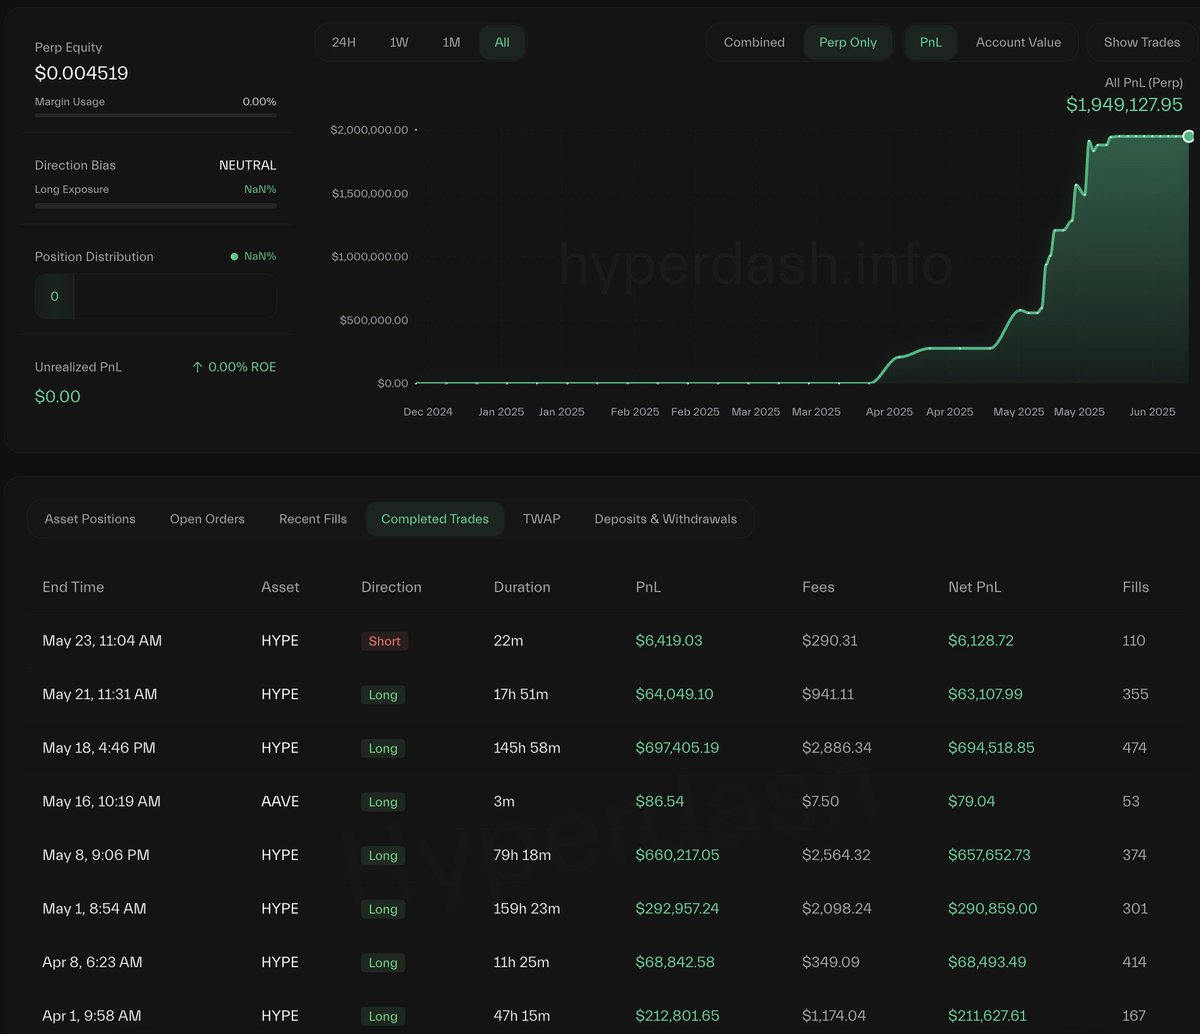Select the PnL chart mode
The height and width of the screenshot is (1034, 1200).
(x=930, y=42)
